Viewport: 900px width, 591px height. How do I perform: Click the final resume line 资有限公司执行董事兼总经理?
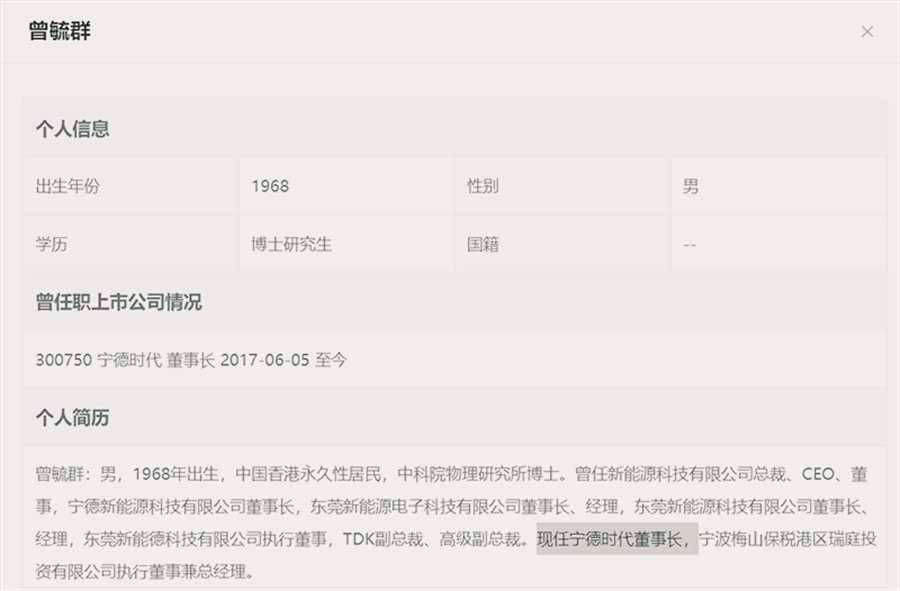click(x=145, y=571)
